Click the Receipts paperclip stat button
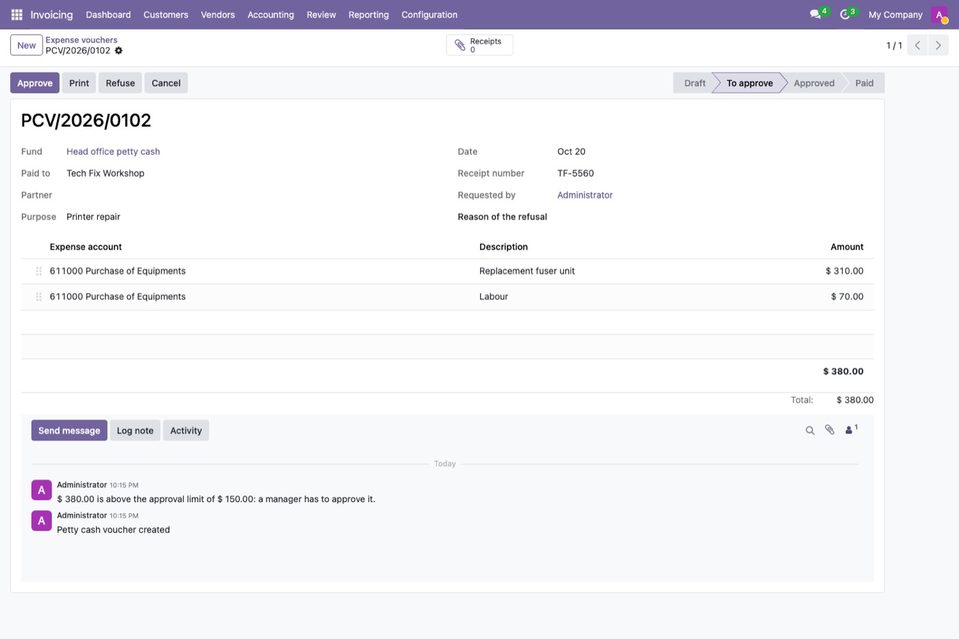This screenshot has height=639, width=959. 480,45
